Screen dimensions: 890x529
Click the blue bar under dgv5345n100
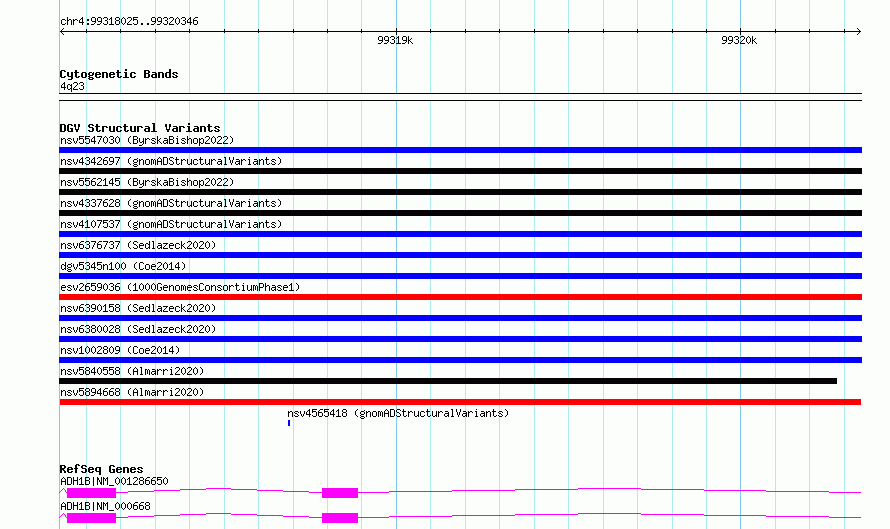460,276
